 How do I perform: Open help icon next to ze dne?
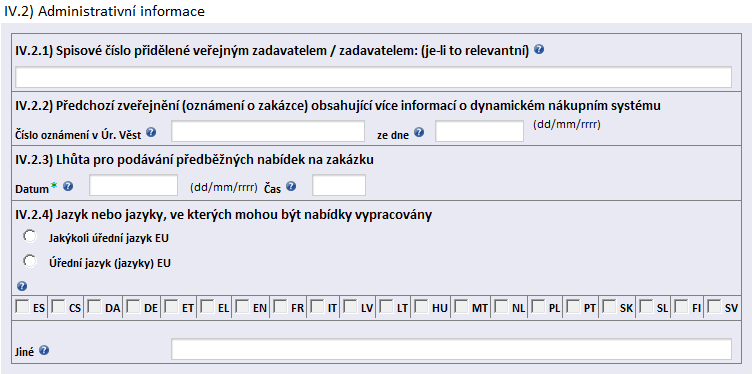point(419,132)
